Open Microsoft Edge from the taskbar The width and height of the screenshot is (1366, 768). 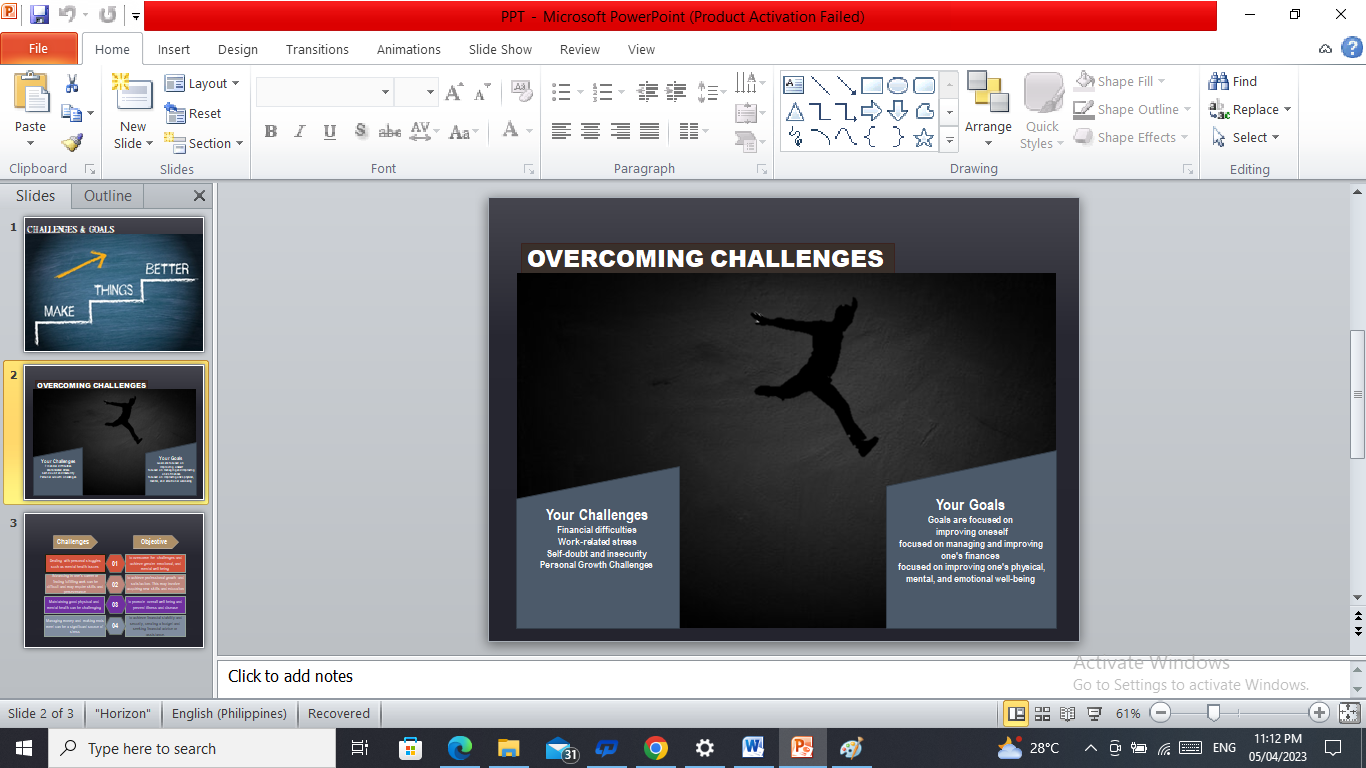tap(459, 747)
